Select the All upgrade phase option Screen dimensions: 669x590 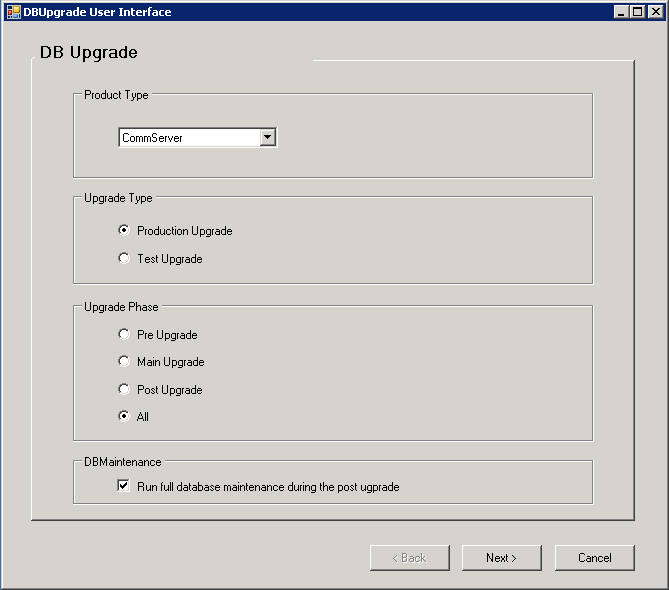click(124, 416)
